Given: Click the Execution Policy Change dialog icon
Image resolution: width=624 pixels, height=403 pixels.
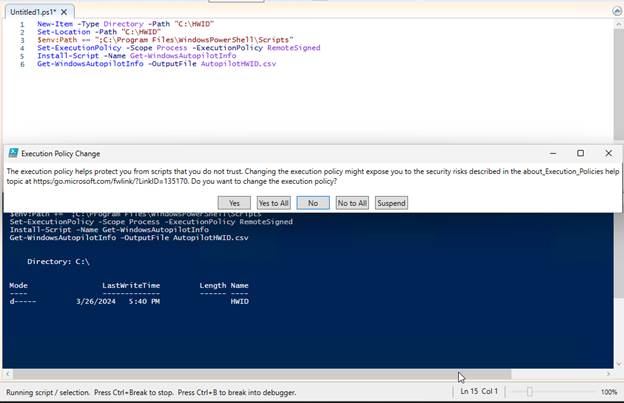Looking at the screenshot, I should tap(13, 154).
